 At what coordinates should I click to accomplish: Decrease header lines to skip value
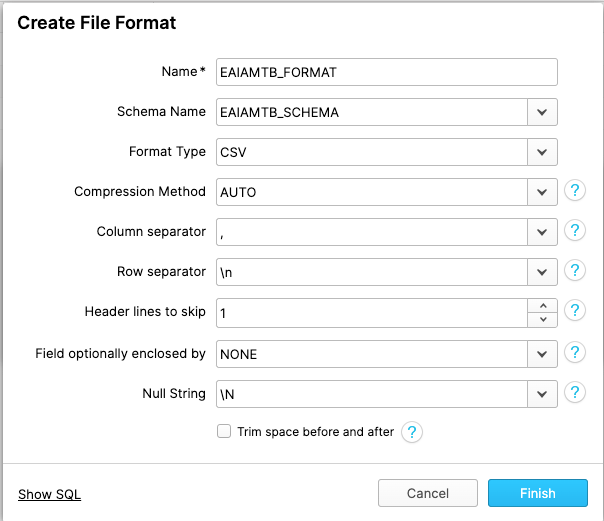click(x=543, y=320)
